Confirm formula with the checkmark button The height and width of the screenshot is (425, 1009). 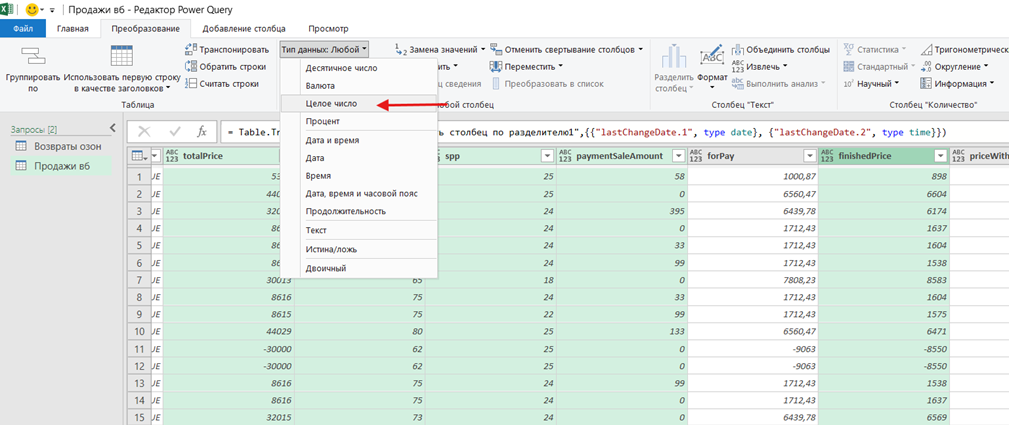click(175, 132)
